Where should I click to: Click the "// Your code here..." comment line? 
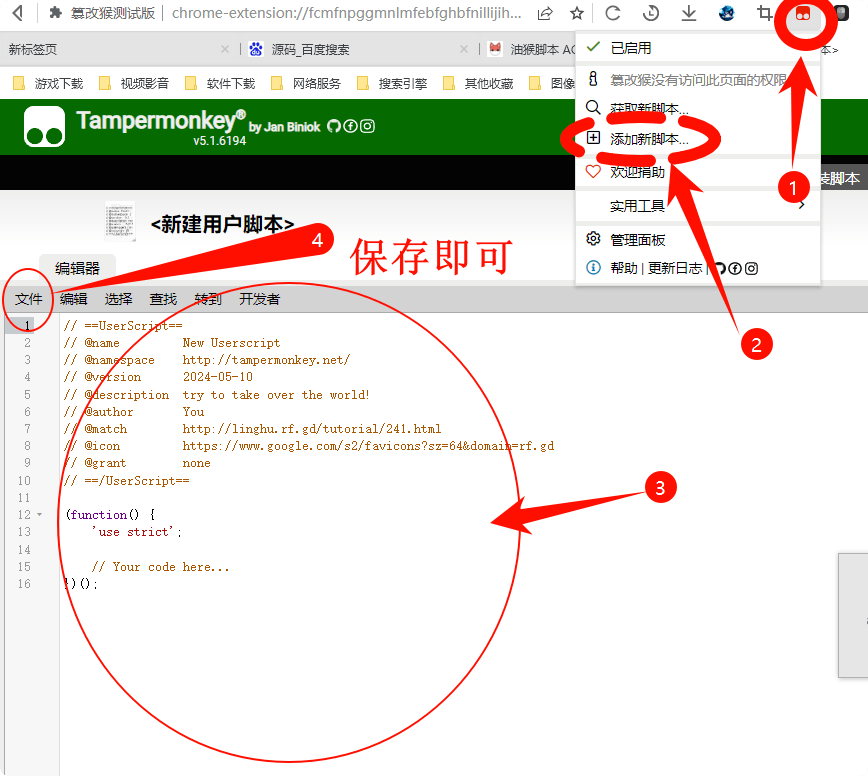point(160,567)
